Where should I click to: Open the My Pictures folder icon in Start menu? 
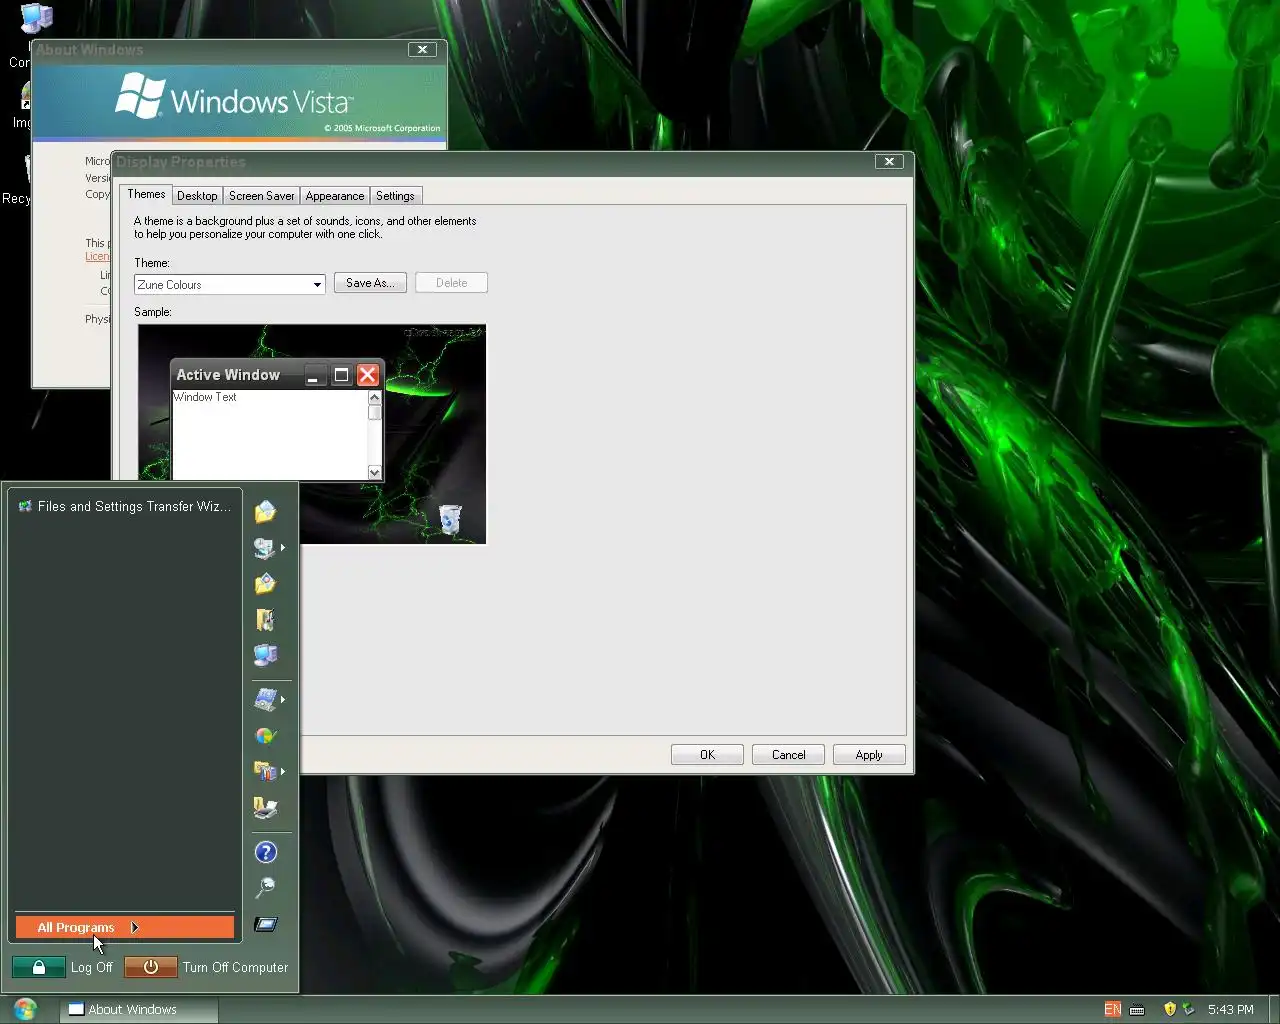[265, 584]
